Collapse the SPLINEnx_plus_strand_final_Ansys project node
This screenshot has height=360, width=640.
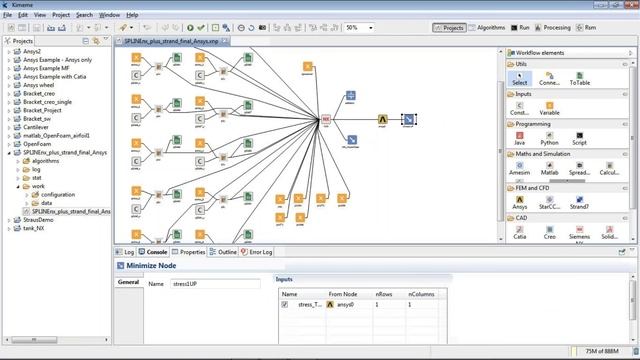[9, 153]
